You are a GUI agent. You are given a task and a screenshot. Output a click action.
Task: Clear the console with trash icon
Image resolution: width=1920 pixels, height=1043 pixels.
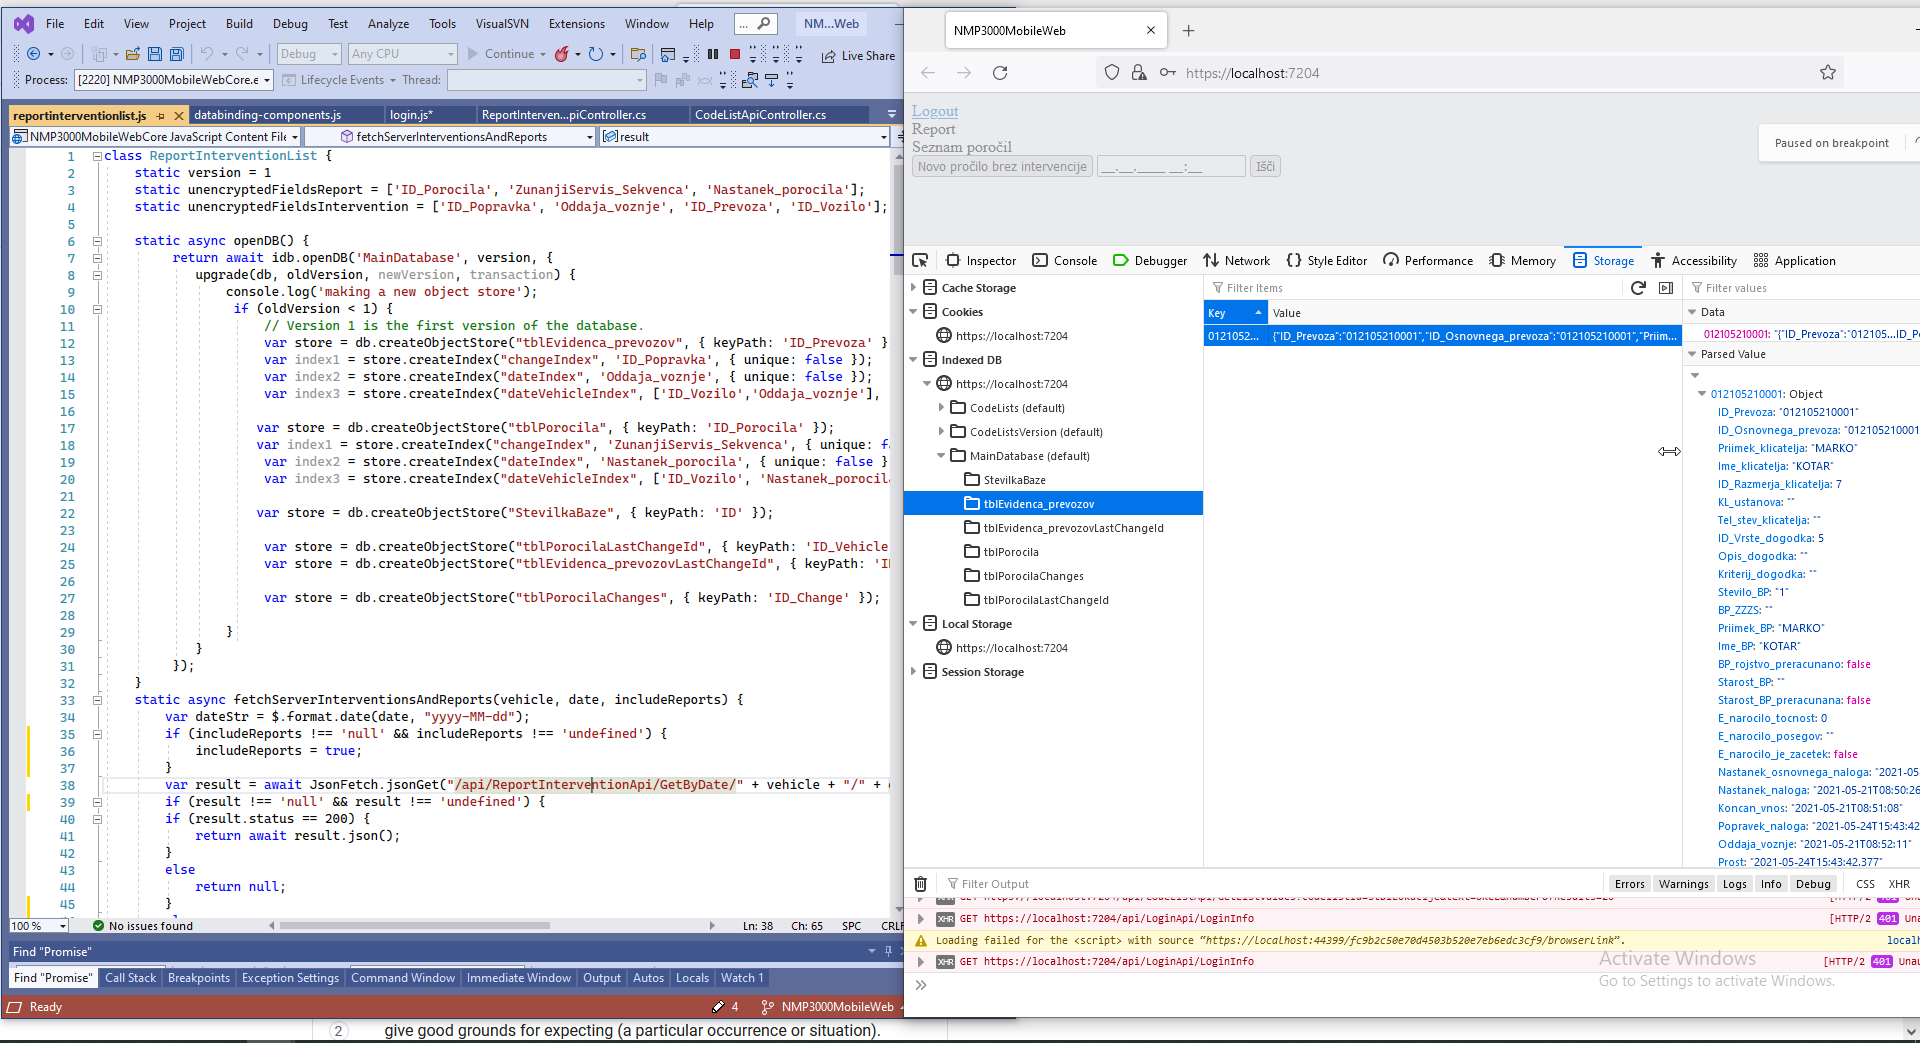920,884
